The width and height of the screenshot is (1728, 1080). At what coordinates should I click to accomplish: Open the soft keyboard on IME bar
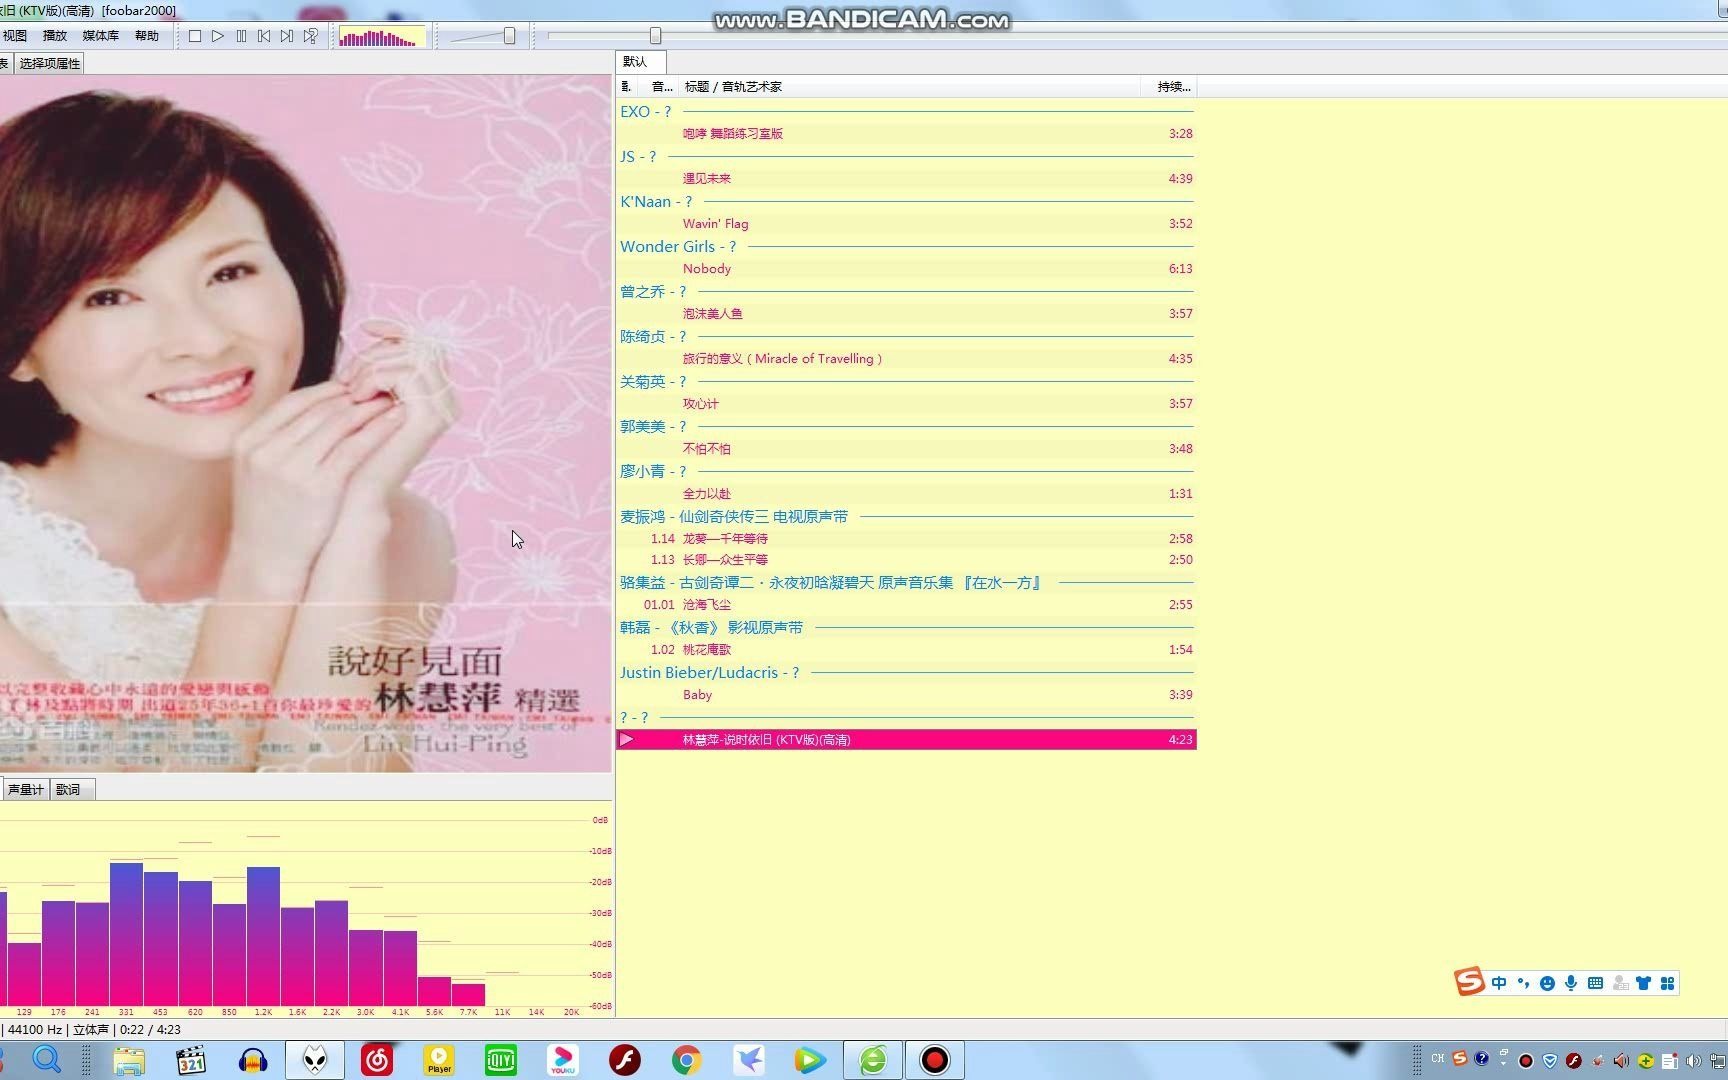pos(1595,984)
